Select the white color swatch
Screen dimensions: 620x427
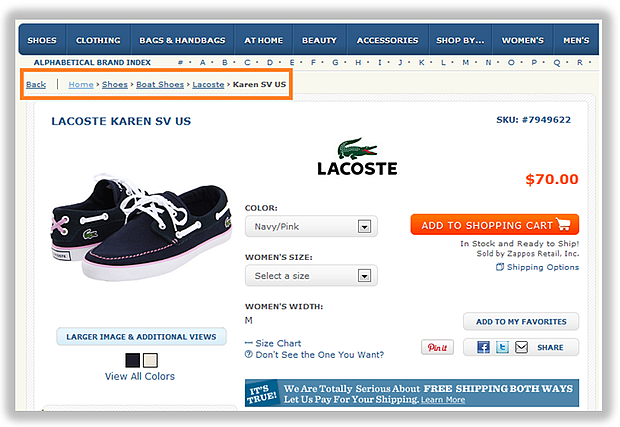[150, 360]
